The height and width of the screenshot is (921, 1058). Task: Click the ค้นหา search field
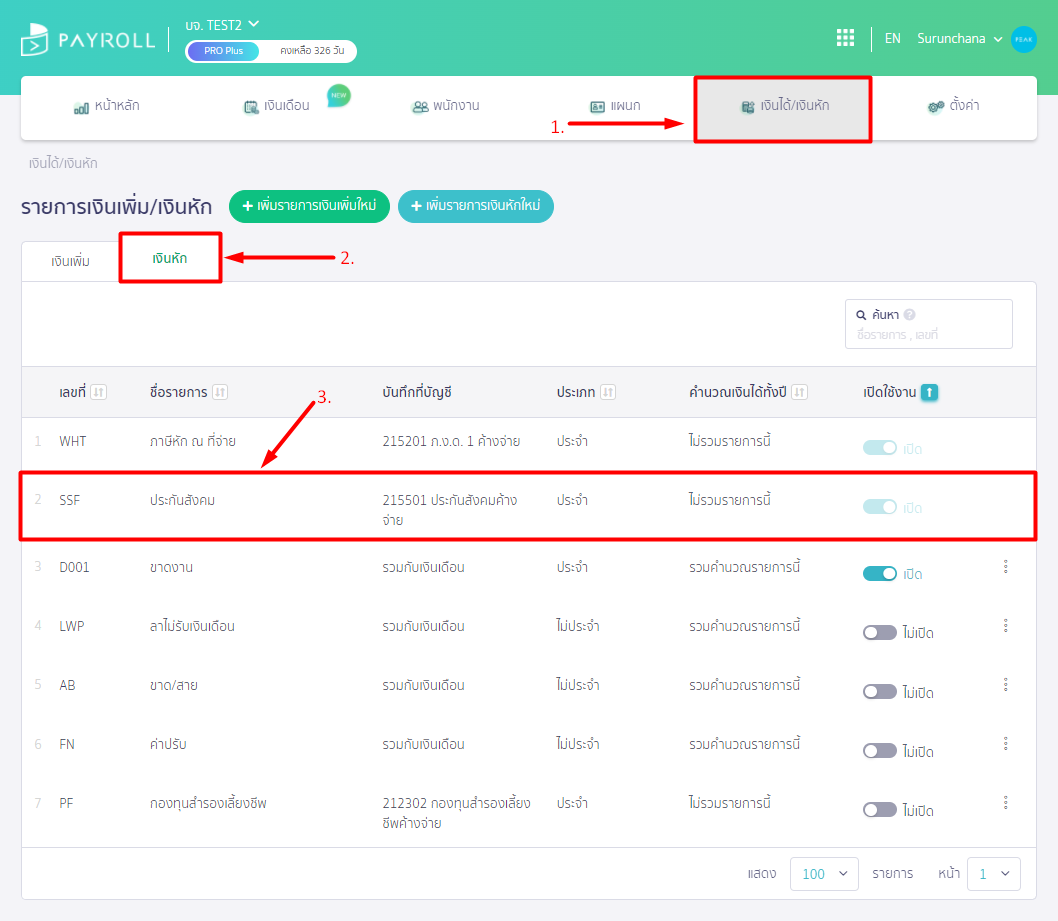pyautogui.click(x=928, y=335)
